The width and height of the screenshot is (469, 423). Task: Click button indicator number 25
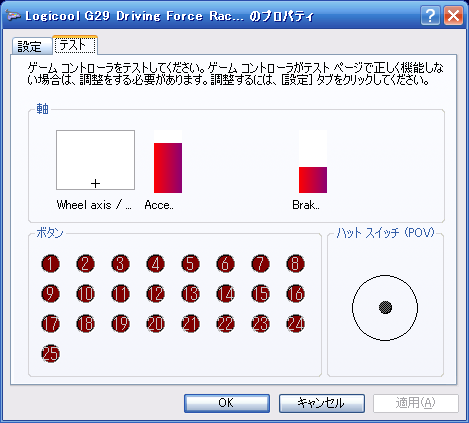[50, 354]
